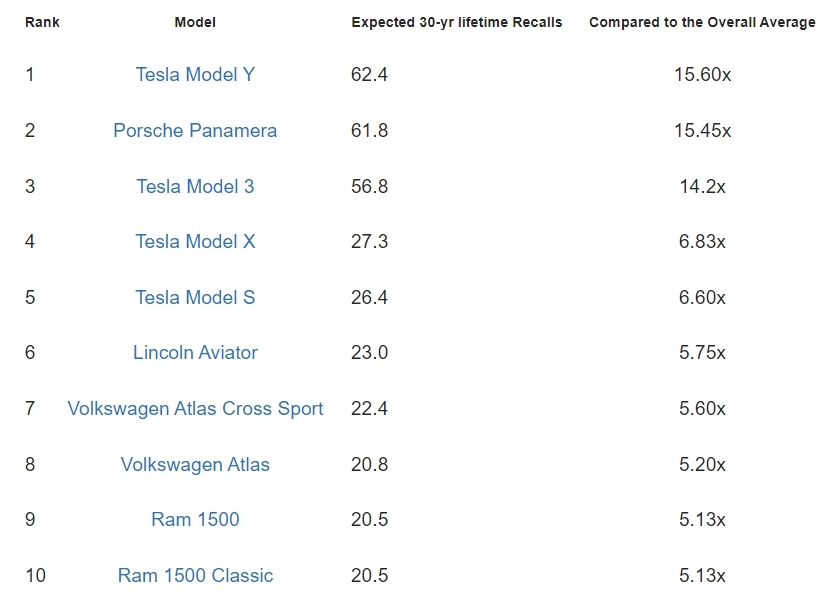Viewport: 836px width, 600px height.
Task: Click the Volkswagen Atlas link
Action: point(195,465)
